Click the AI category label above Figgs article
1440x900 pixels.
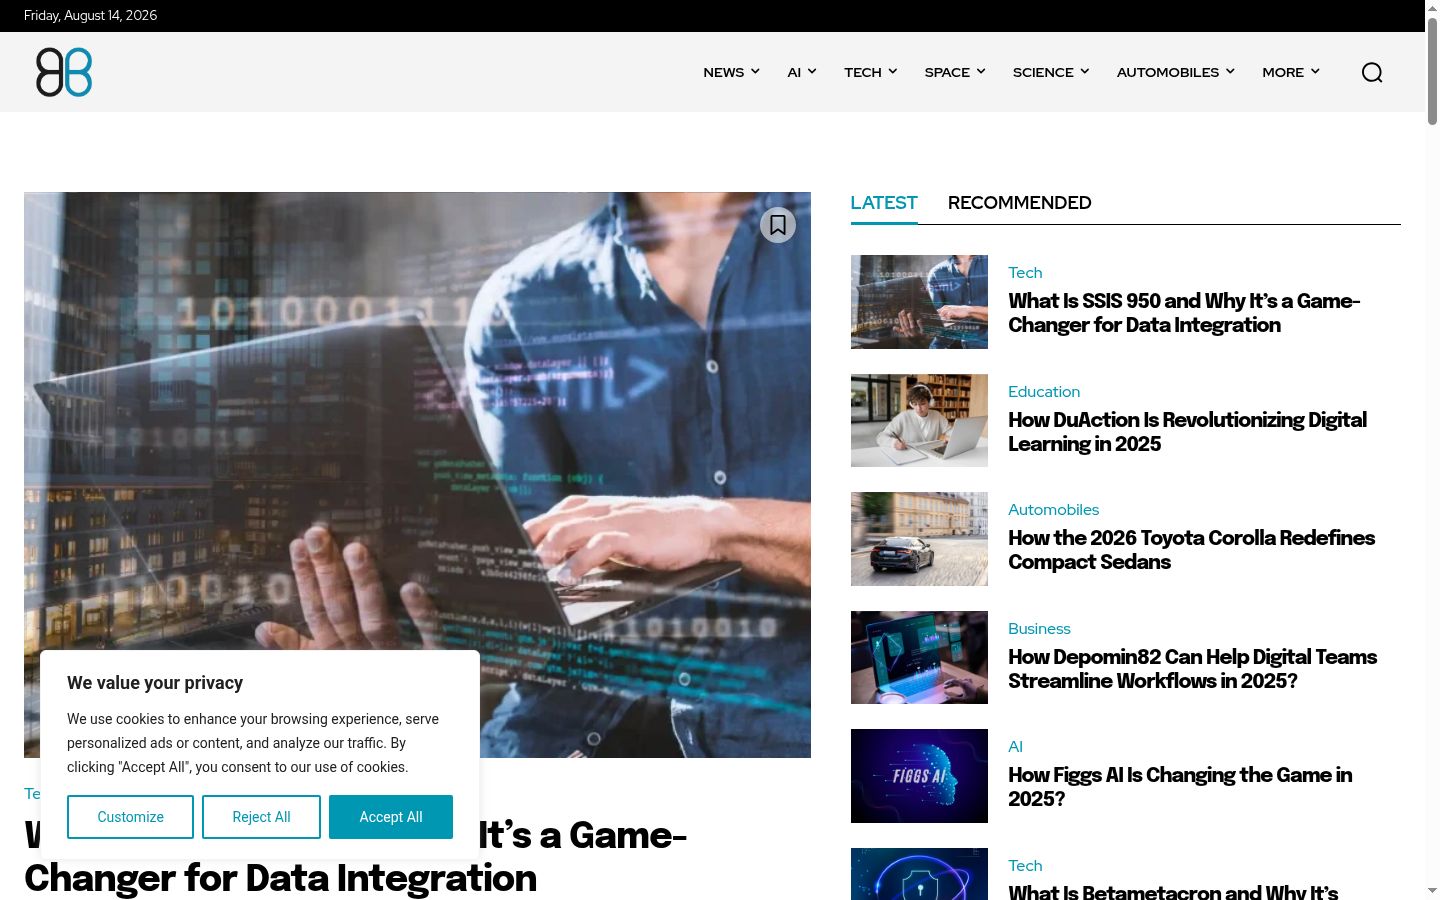pyautogui.click(x=1015, y=747)
